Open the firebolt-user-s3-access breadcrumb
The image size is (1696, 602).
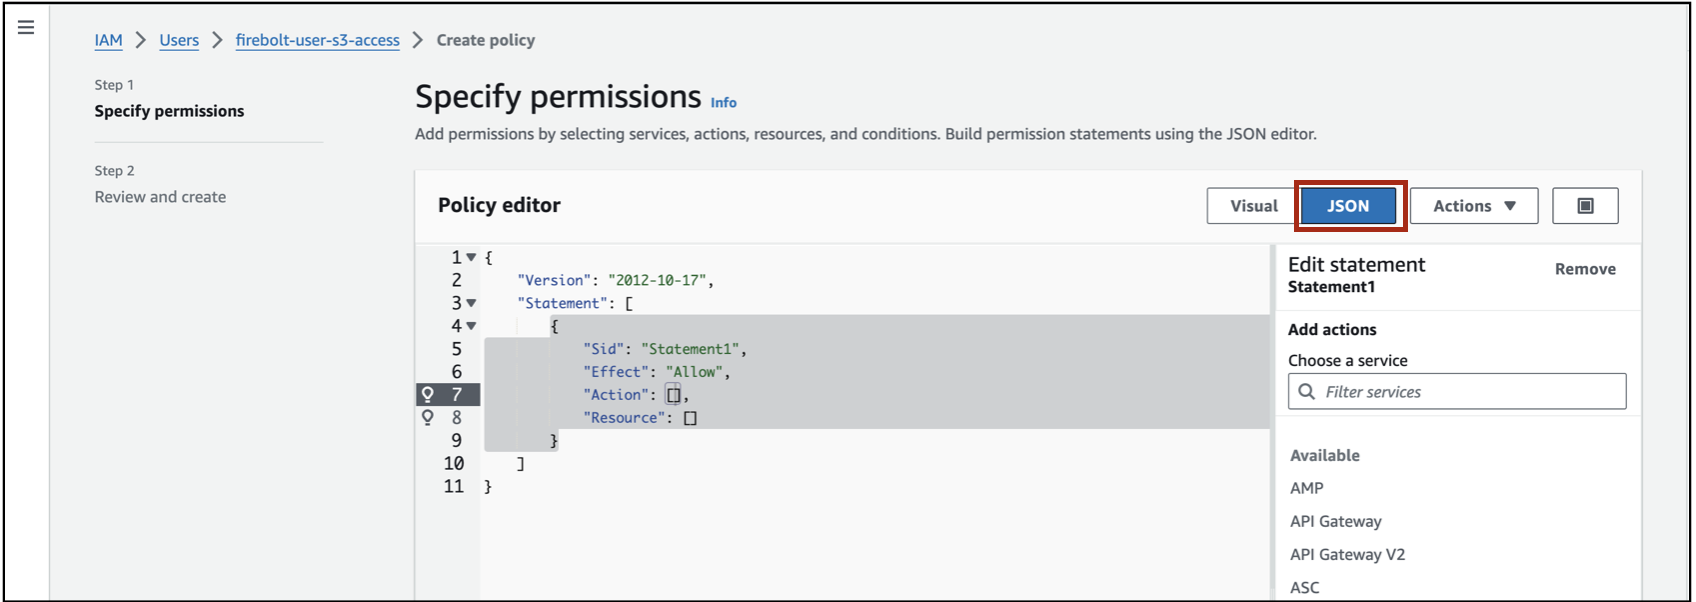[x=317, y=40]
